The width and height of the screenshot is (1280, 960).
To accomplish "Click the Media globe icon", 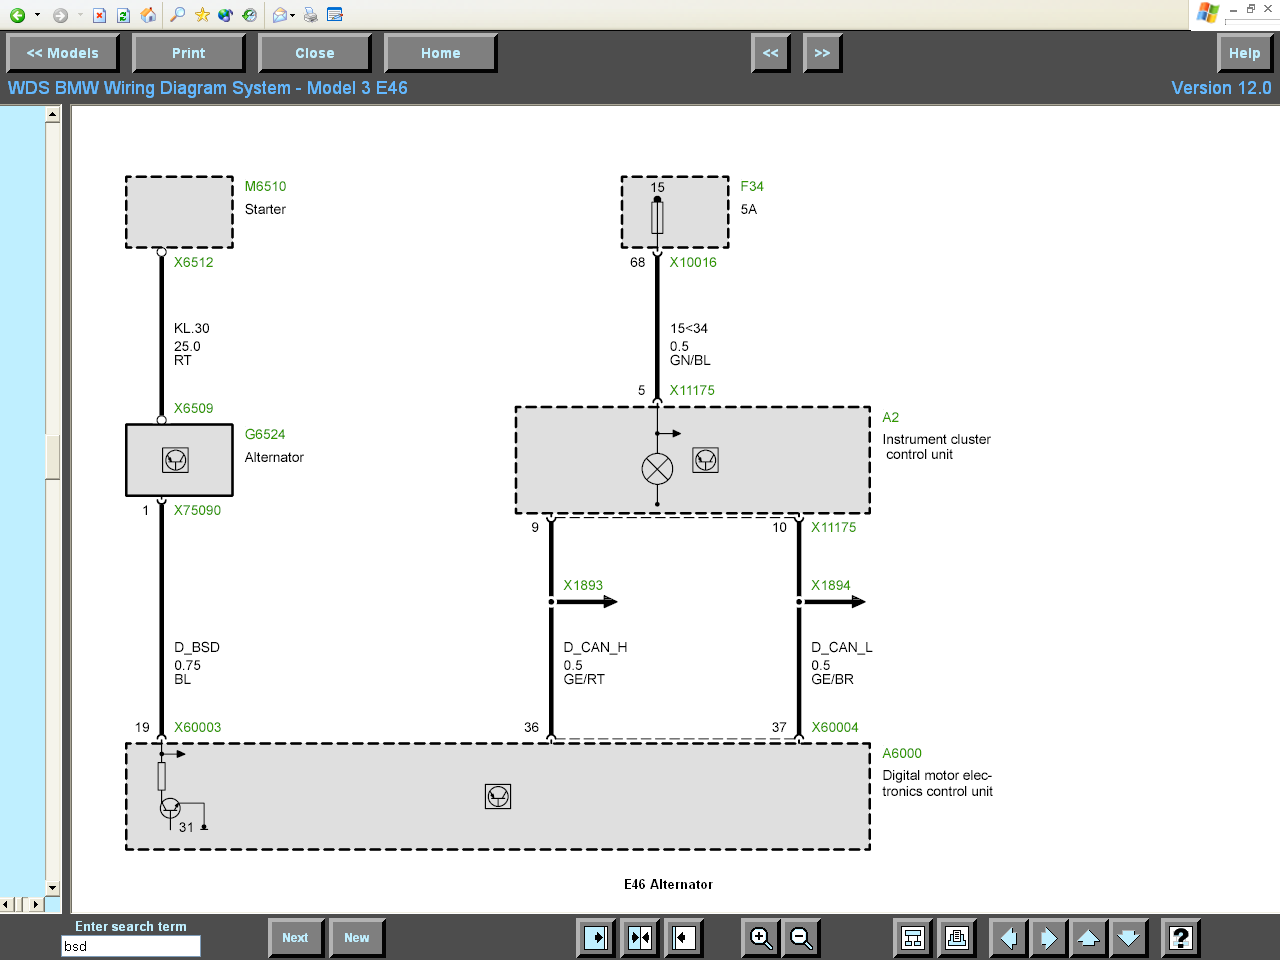I will coord(226,15).
